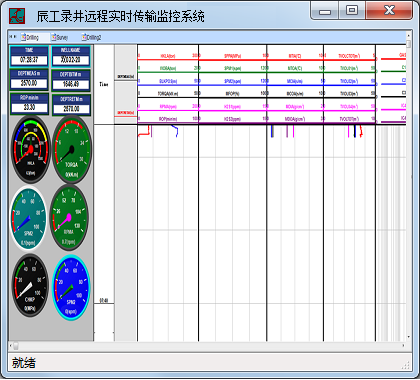The height and width of the screenshot is (380, 420).
Task: Select the green RPMA rotary gauge
Action: click(x=69, y=217)
